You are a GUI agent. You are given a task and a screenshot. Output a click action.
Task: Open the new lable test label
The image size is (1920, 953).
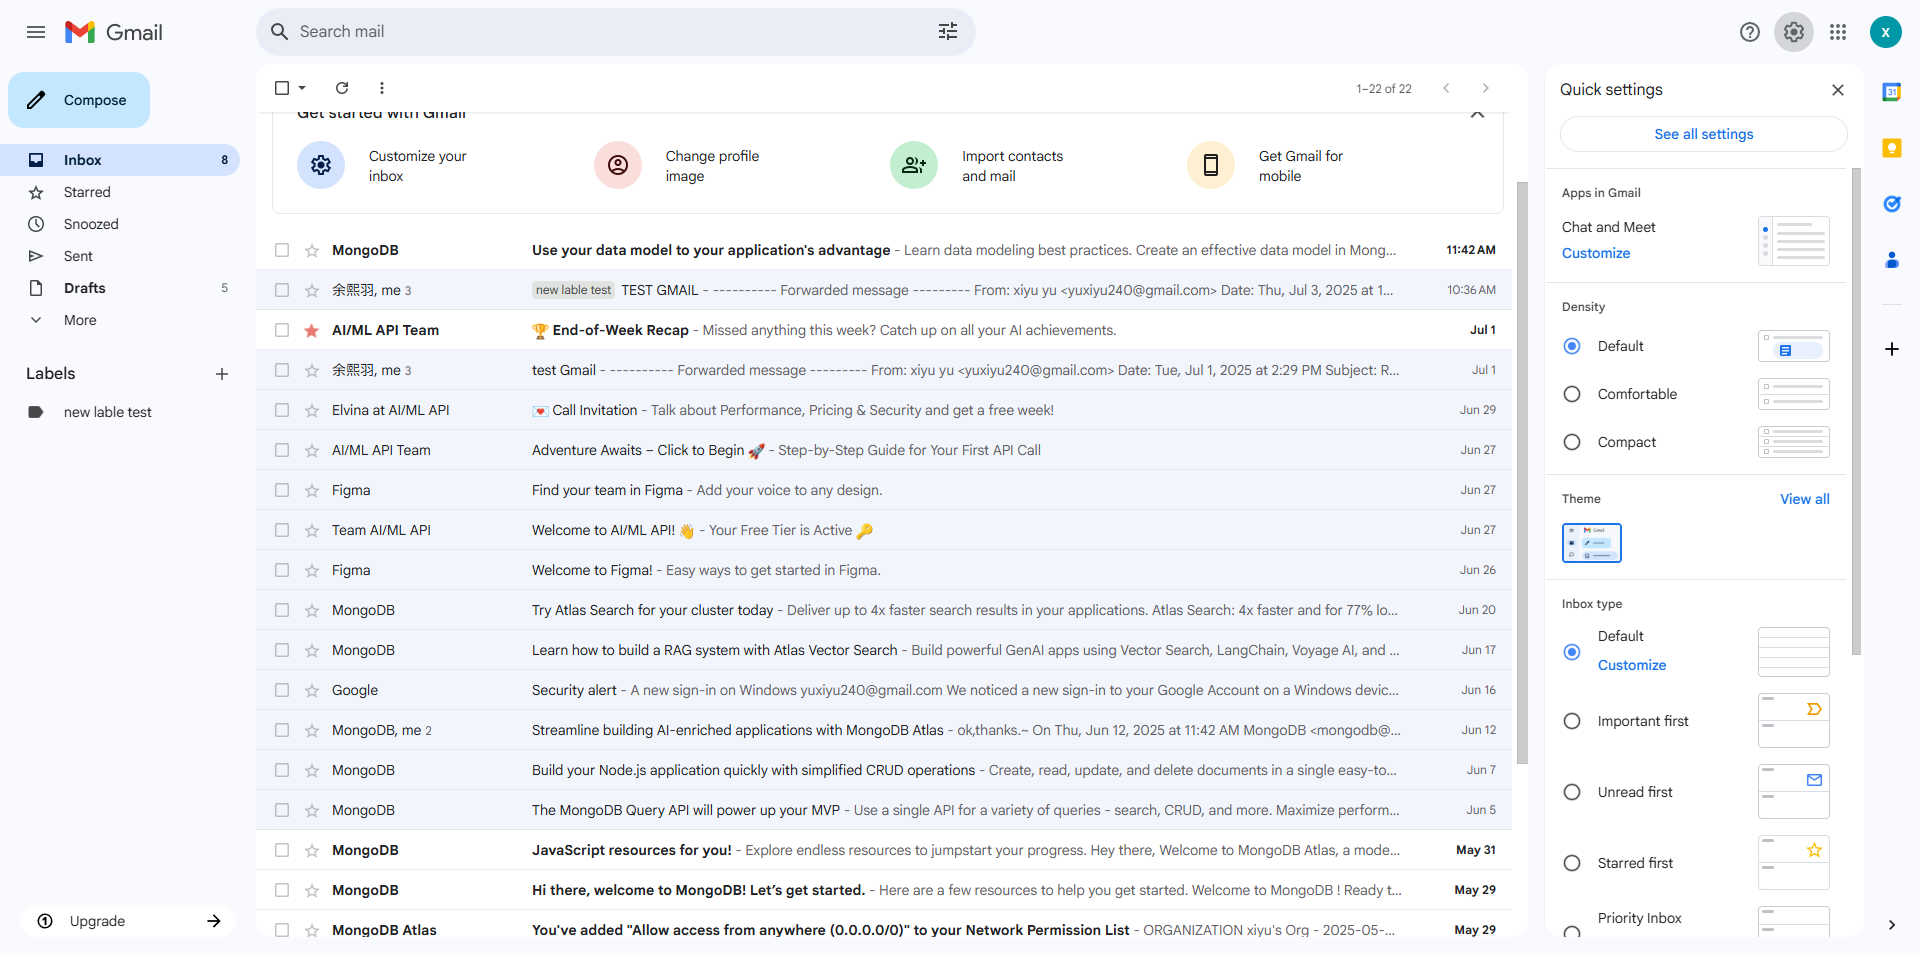[x=120, y=412]
